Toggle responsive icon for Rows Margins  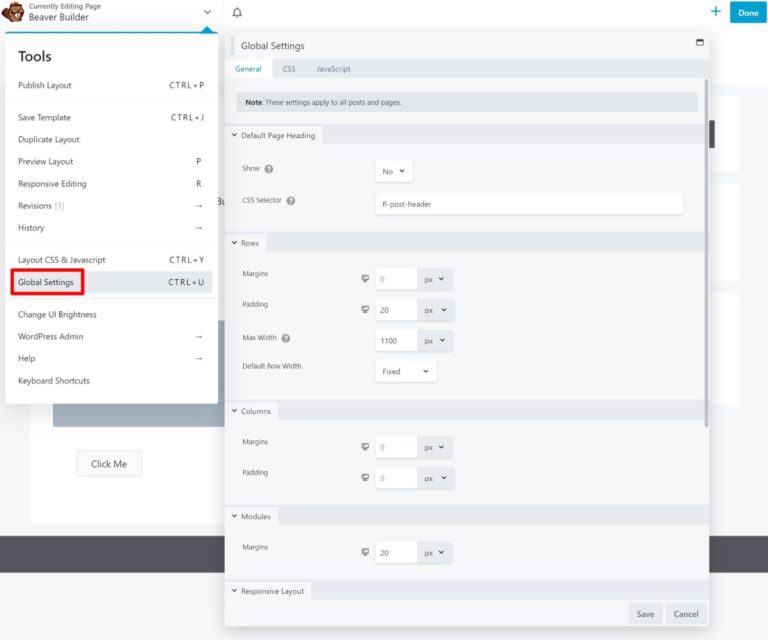tap(365, 279)
